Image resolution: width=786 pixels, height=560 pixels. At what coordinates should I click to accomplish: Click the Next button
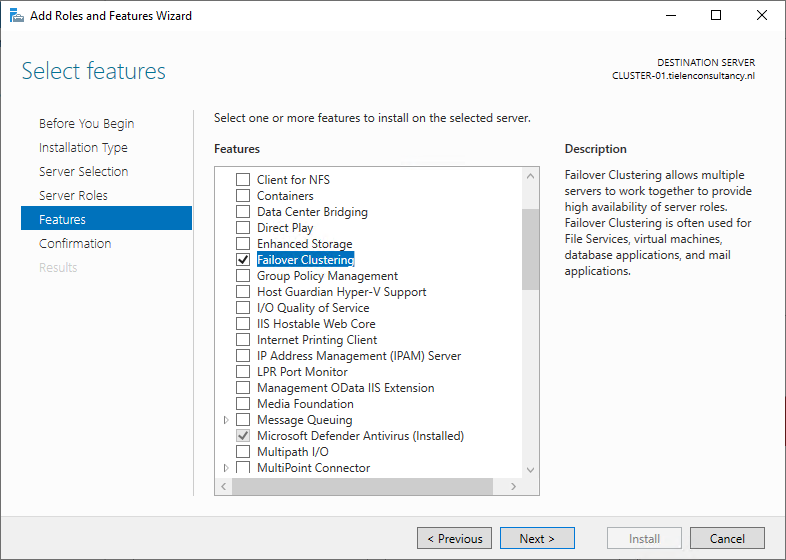coord(537,538)
